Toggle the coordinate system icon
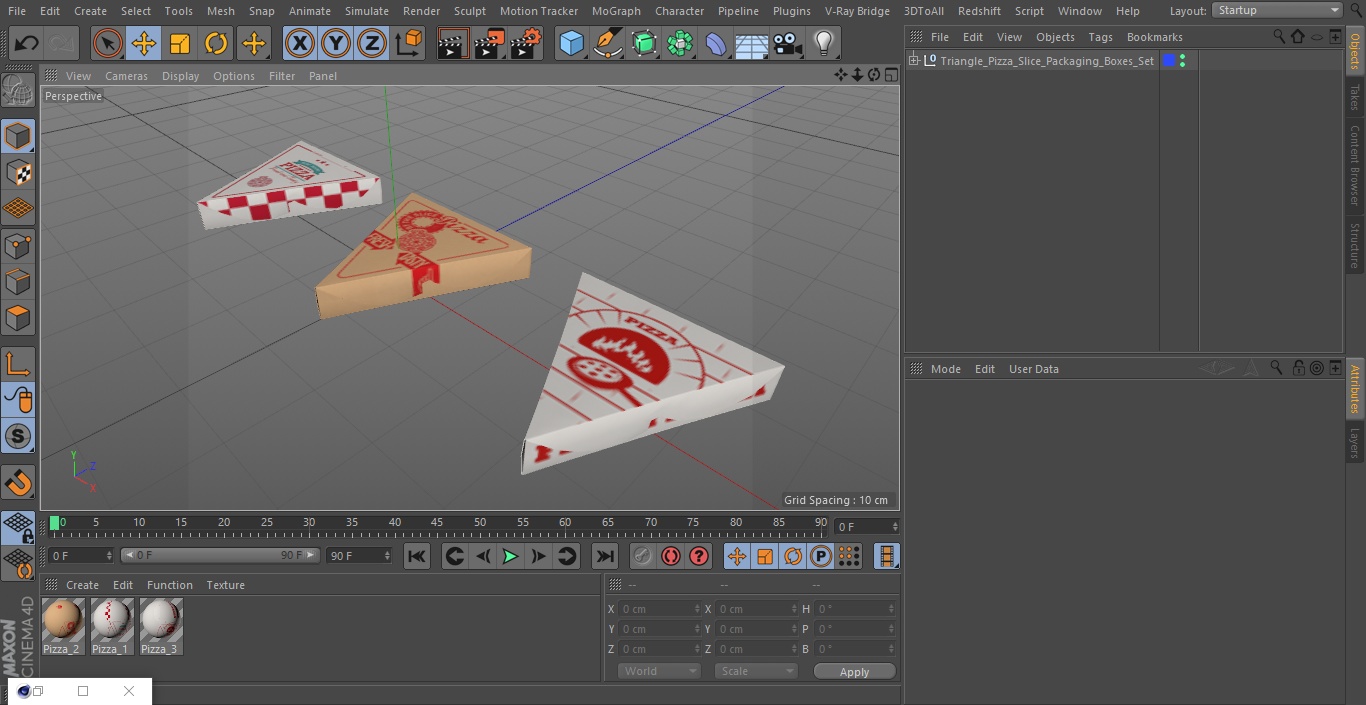Image resolution: width=1366 pixels, height=705 pixels. pos(409,43)
